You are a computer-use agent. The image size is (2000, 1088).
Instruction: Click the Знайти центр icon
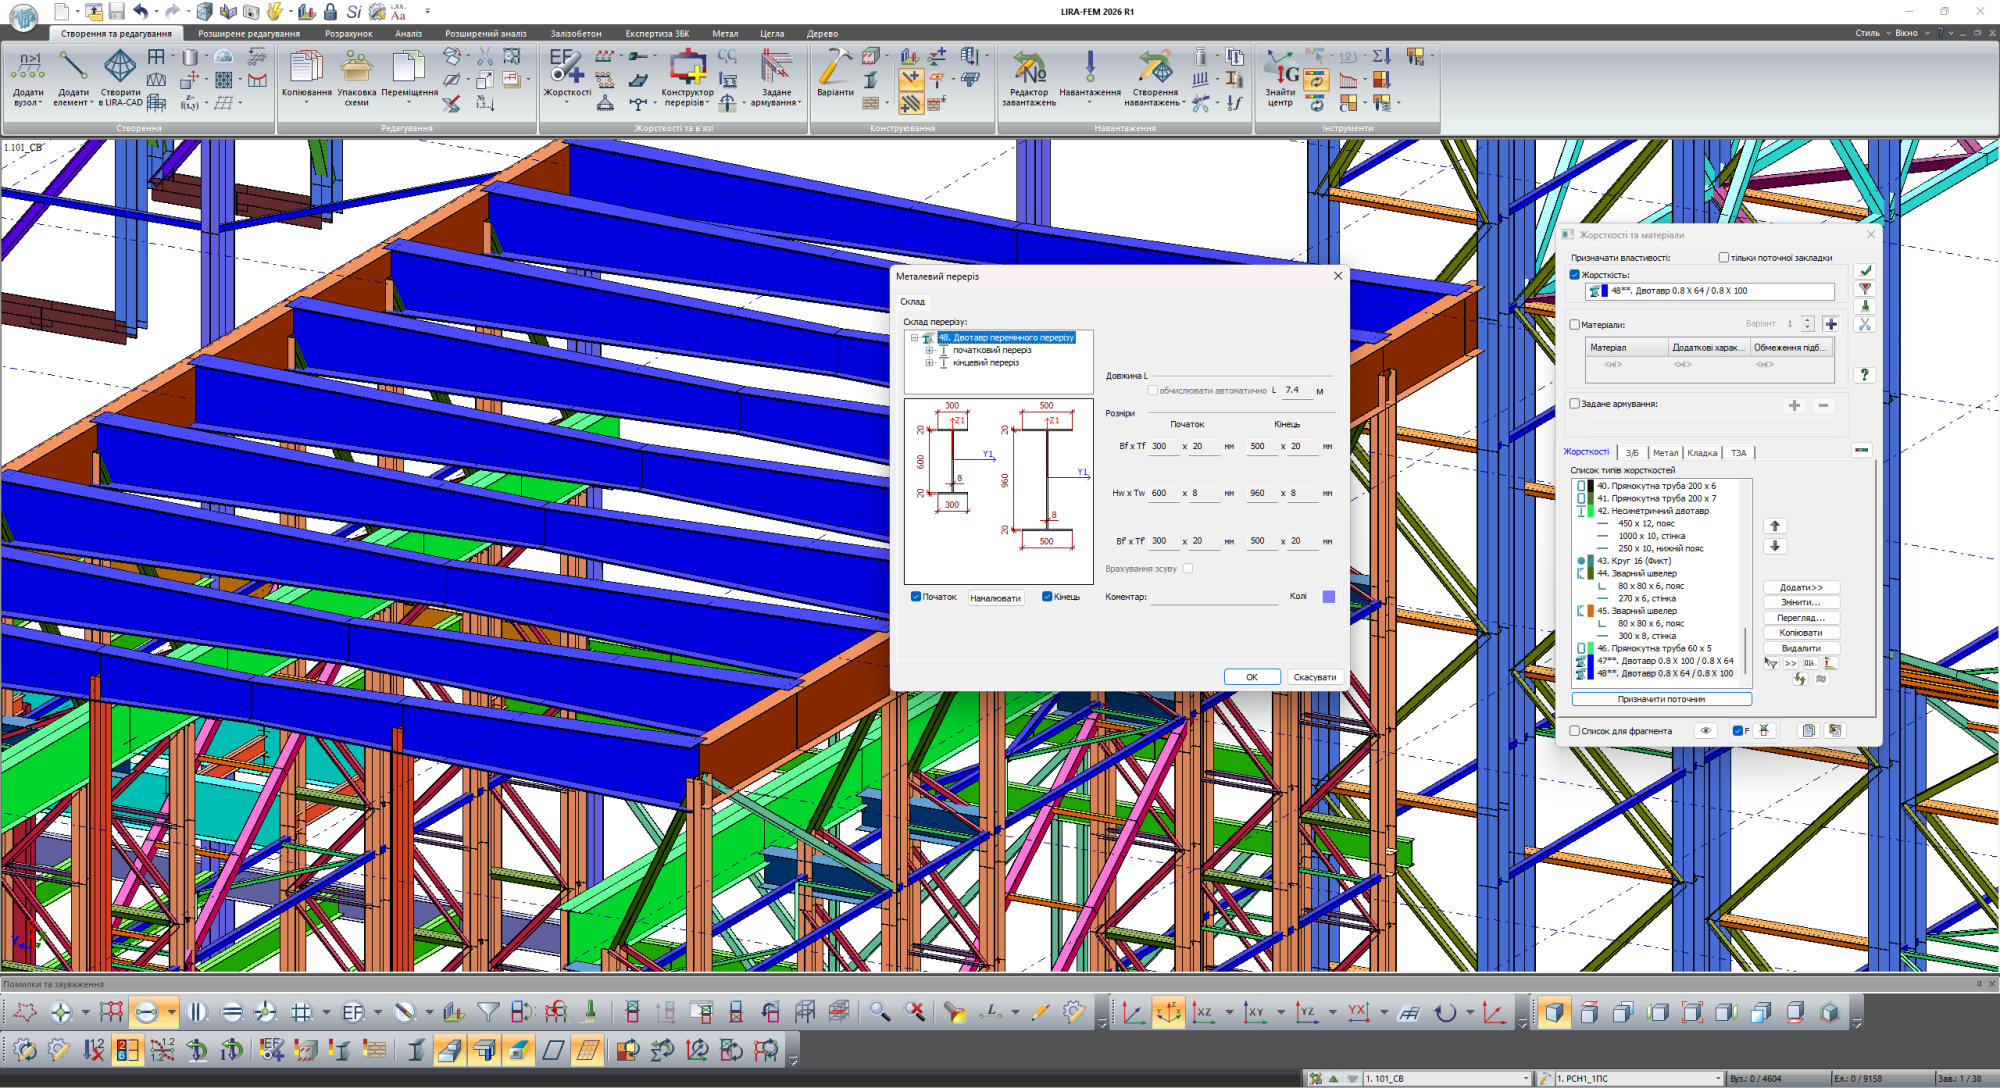[x=1280, y=68]
